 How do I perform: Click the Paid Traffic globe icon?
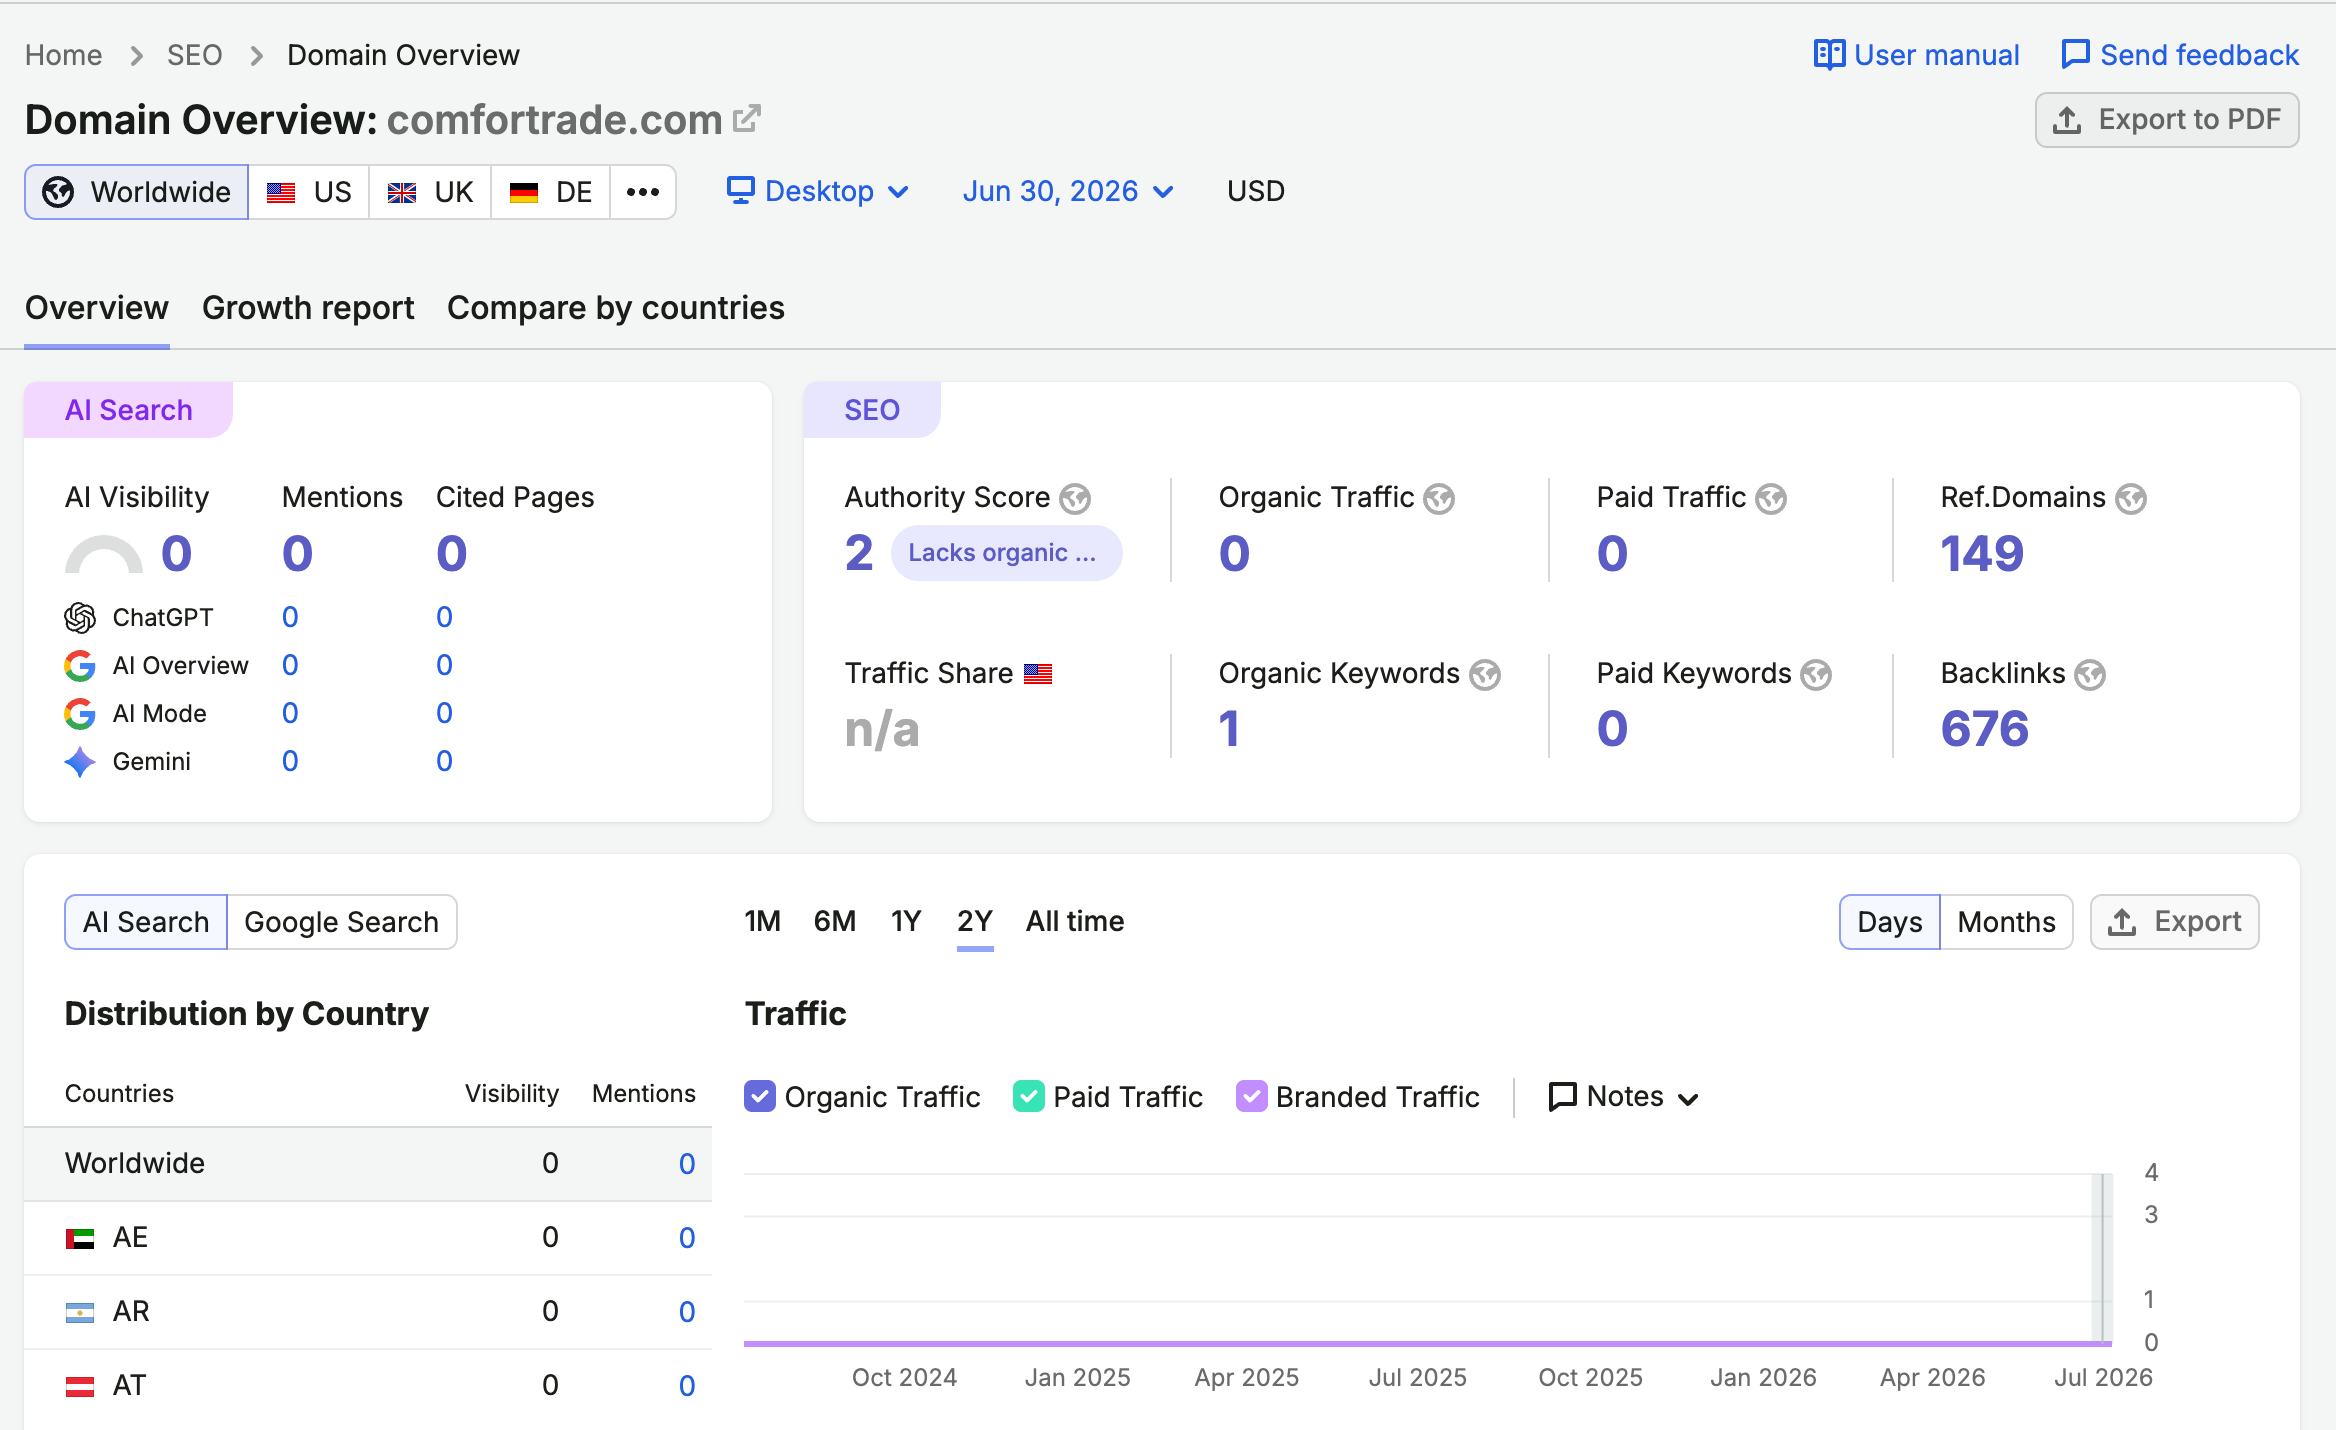coord(1771,498)
